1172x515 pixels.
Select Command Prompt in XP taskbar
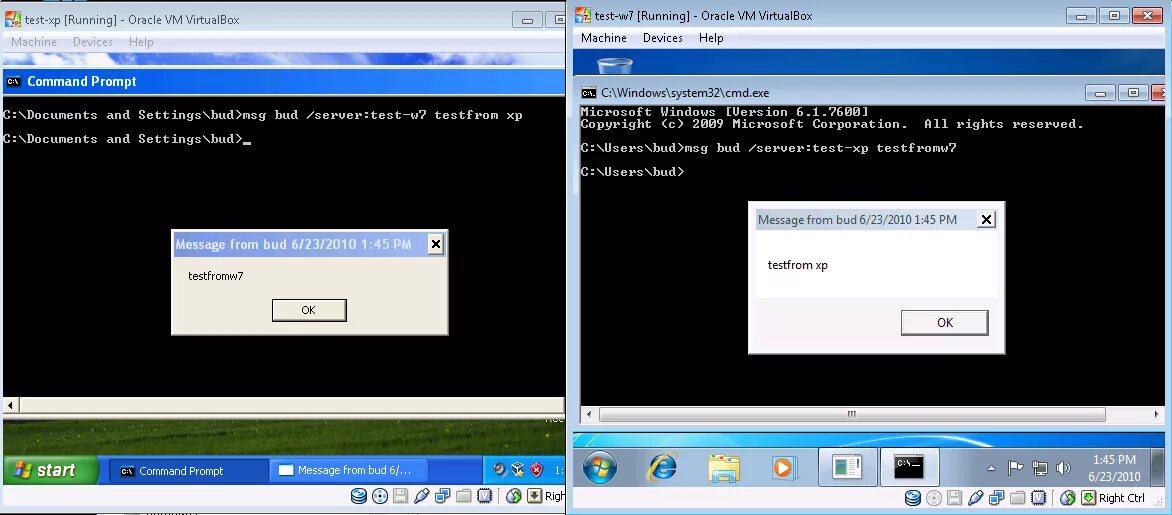tap(188, 471)
